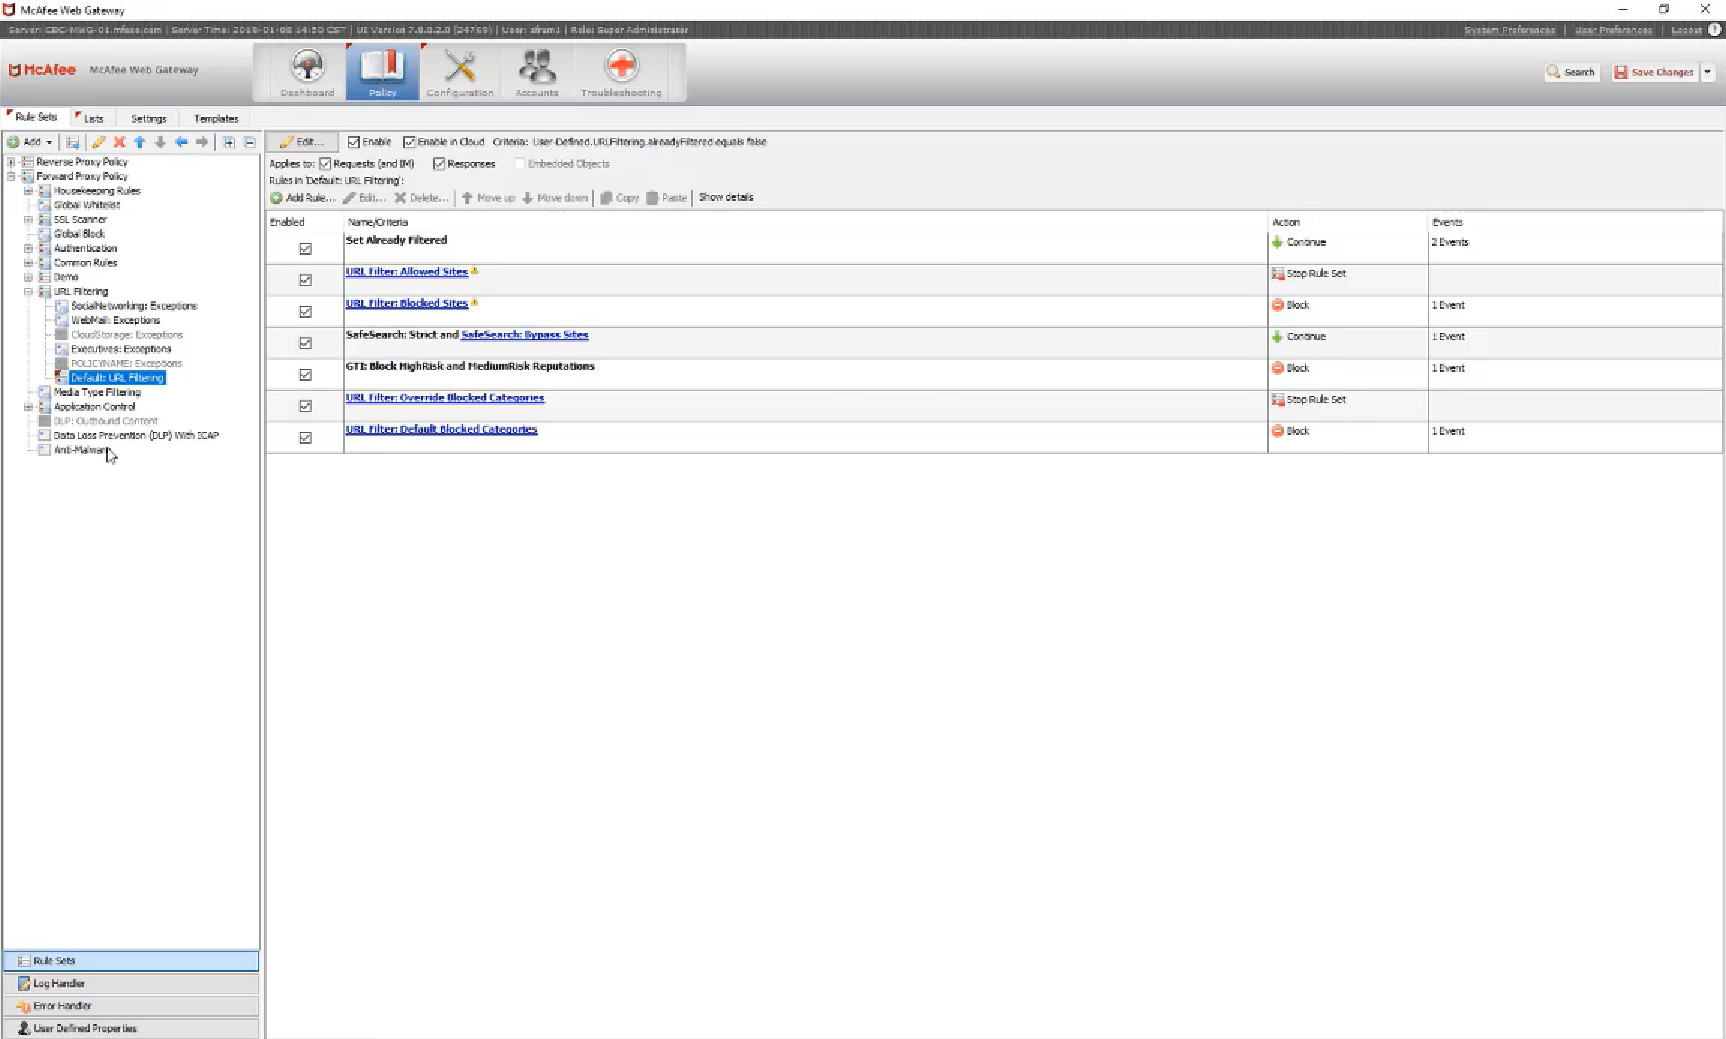Disable the GTI Block HighRisk rule checkbox
Viewport: 1726px width, 1039px height.
coord(305,375)
